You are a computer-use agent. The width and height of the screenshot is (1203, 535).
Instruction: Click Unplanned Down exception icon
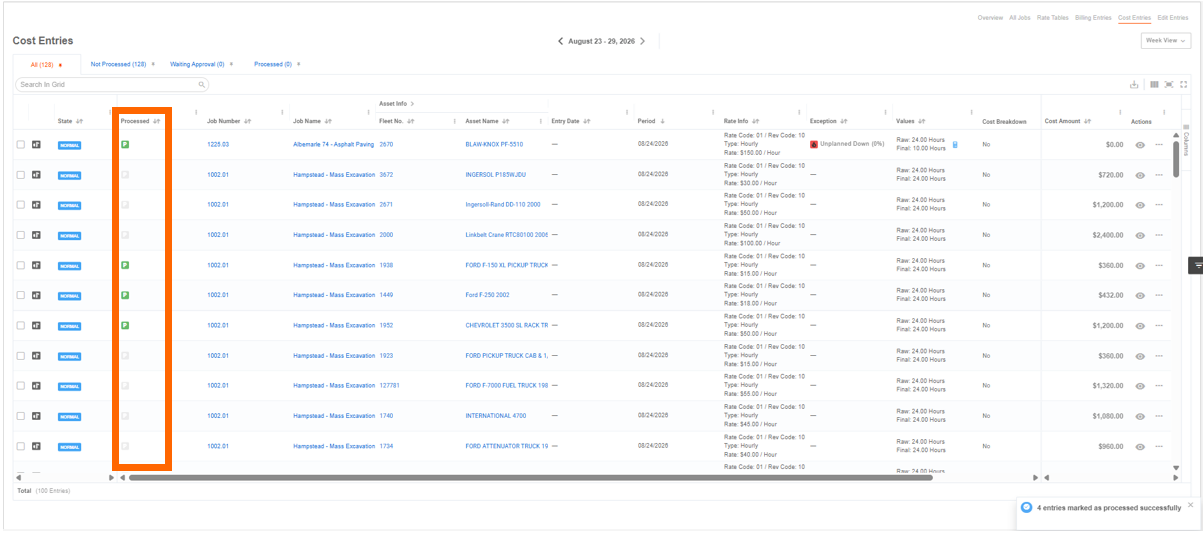click(814, 144)
